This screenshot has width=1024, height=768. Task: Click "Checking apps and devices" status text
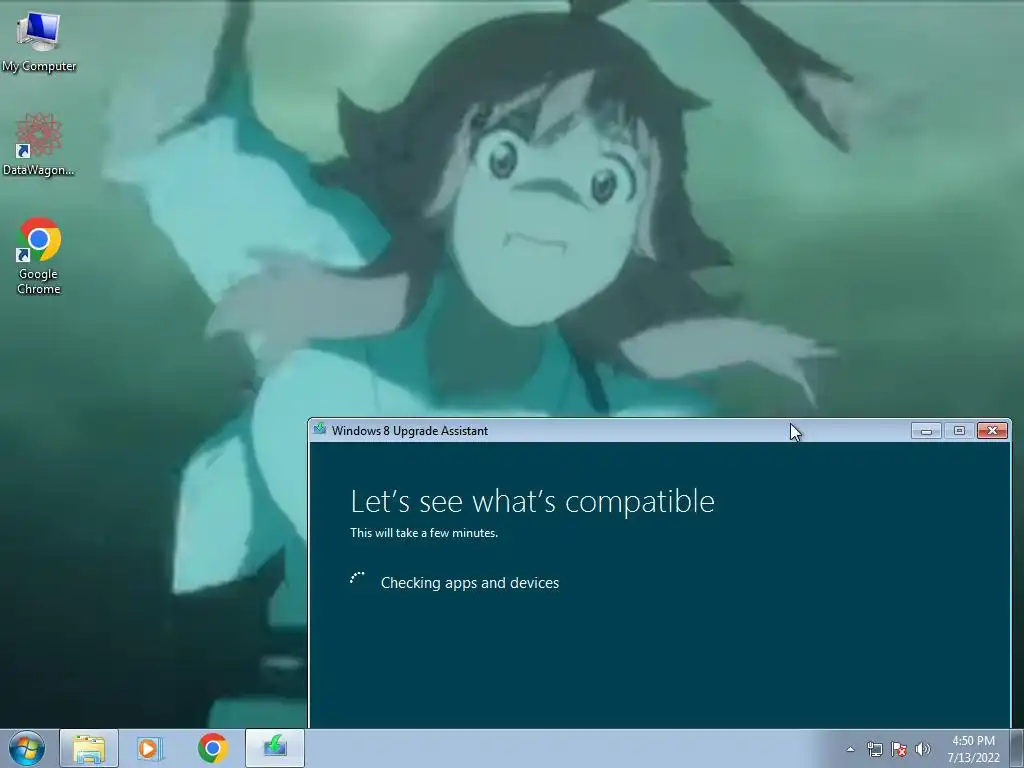click(x=470, y=583)
